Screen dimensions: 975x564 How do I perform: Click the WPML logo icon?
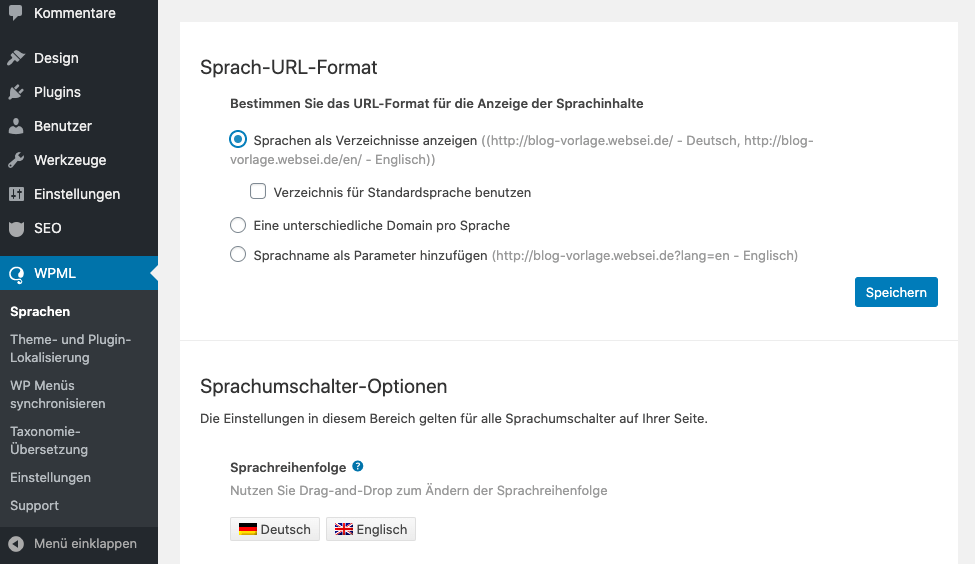click(x=16, y=273)
